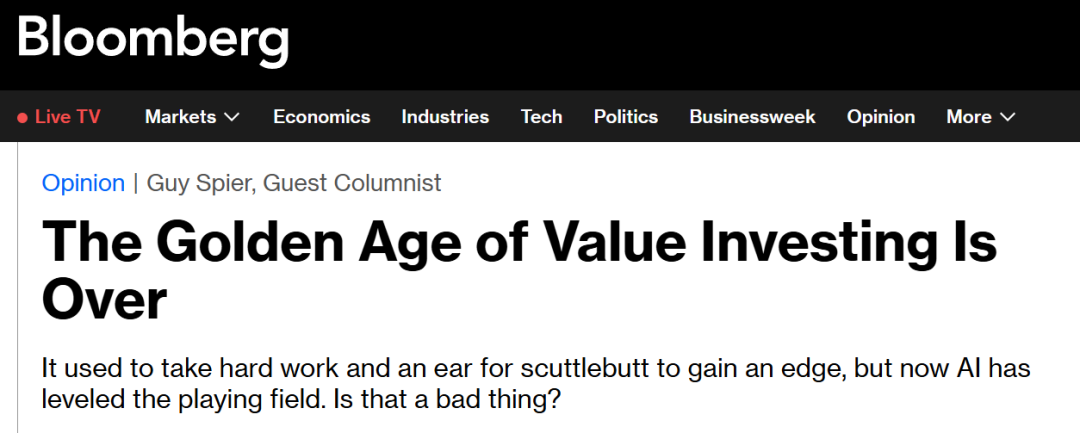Image resolution: width=1080 pixels, height=433 pixels.
Task: Click the Bloomberg logo
Action: coord(153,40)
